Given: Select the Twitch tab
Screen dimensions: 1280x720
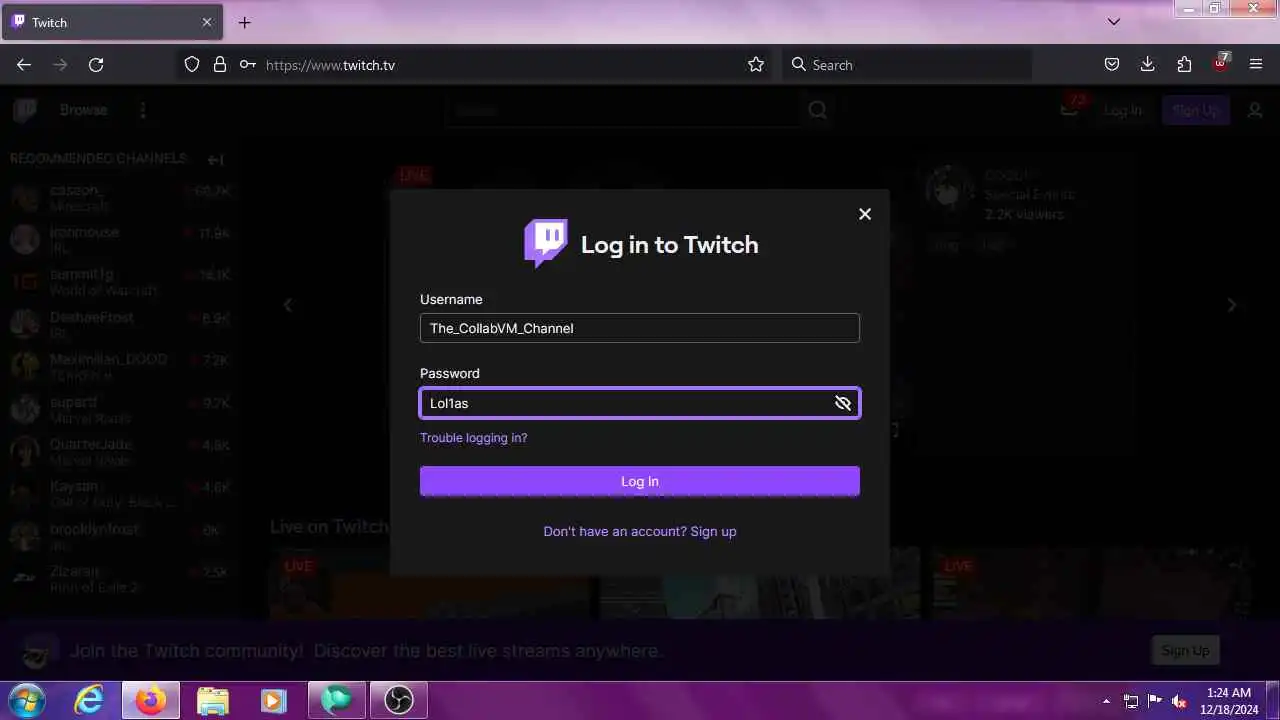Looking at the screenshot, I should click(111, 22).
